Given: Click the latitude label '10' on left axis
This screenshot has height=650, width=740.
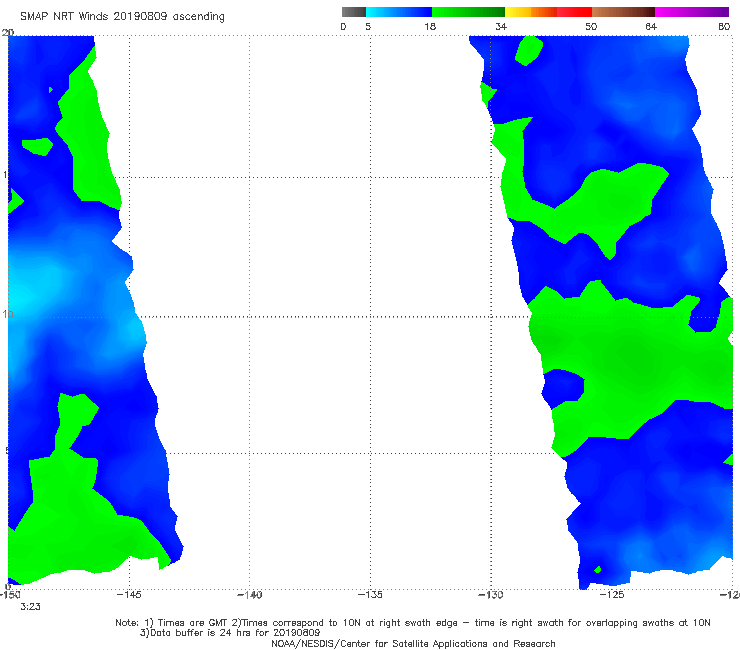Looking at the screenshot, I should 7,314.
